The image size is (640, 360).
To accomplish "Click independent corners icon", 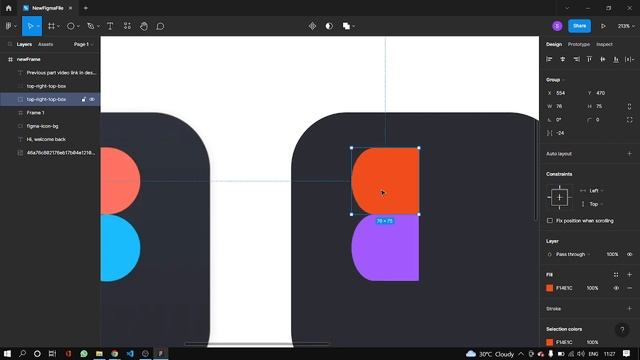I will pyautogui.click(x=629, y=120).
